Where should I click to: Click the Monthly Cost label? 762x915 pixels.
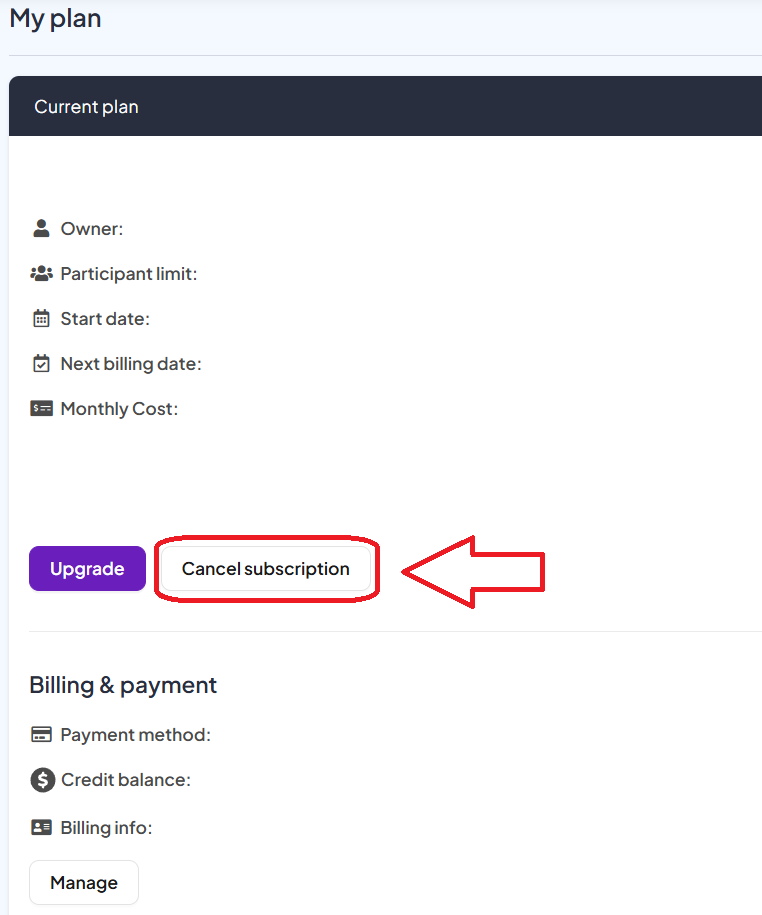[119, 409]
